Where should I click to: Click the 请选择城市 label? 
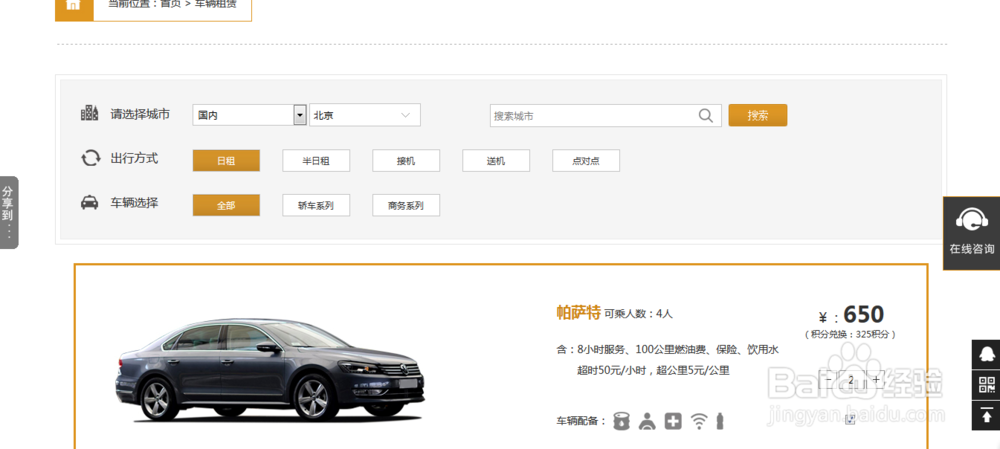coord(140,114)
